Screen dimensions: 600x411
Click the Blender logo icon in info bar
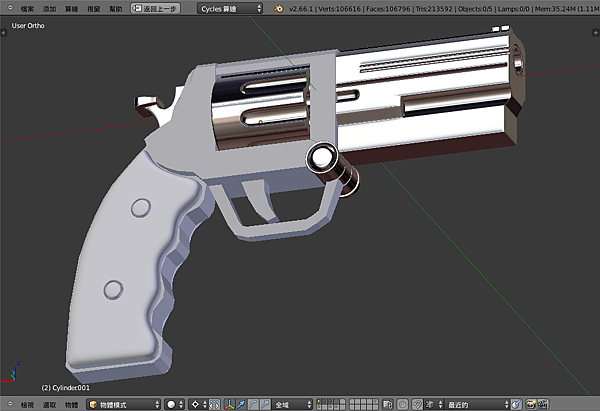coord(279,8)
